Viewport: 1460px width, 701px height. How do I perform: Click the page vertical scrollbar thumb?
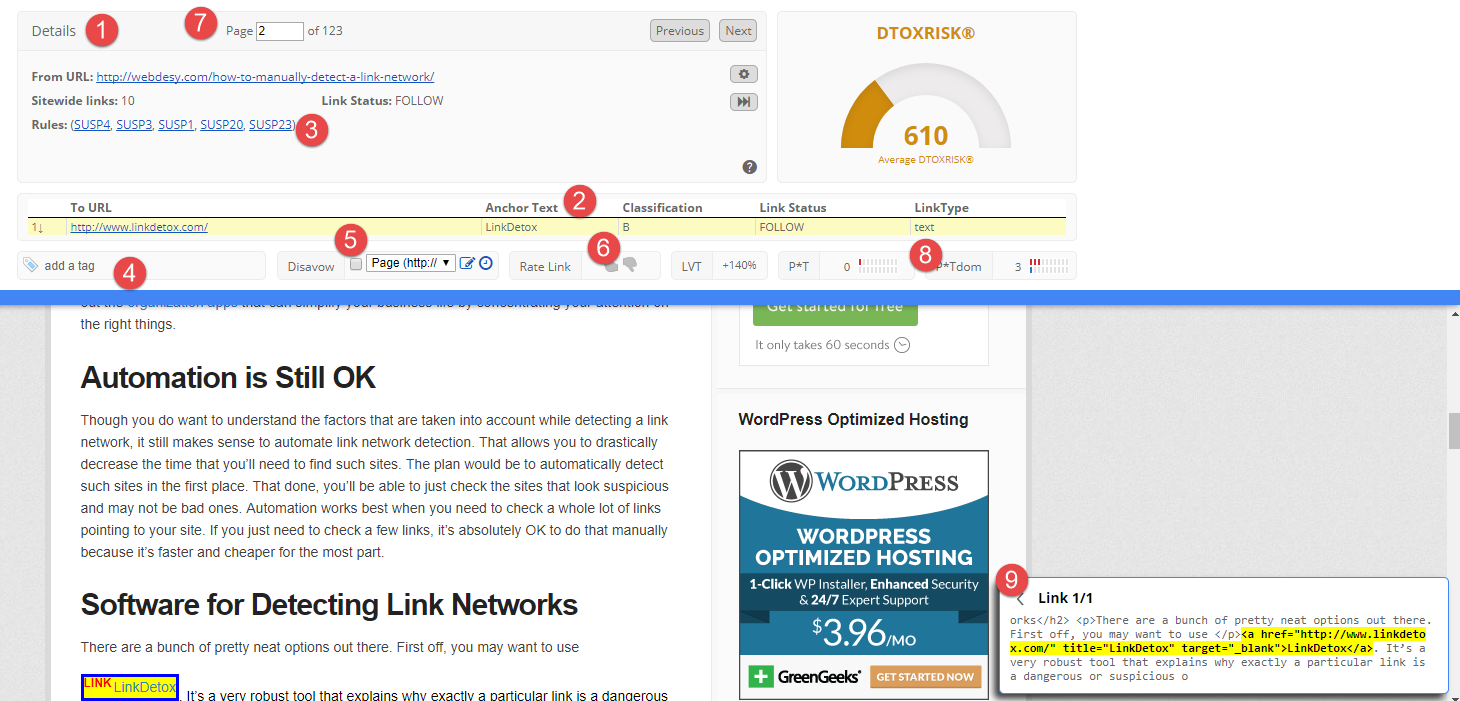click(x=1453, y=430)
